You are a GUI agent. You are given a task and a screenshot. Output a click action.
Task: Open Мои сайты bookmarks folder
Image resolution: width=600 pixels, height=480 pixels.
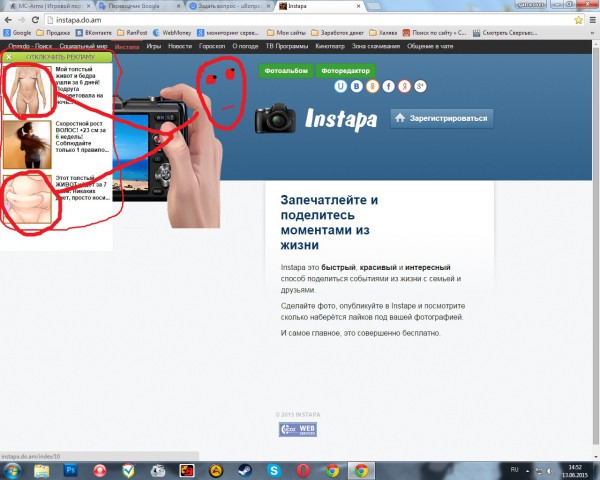pos(286,33)
